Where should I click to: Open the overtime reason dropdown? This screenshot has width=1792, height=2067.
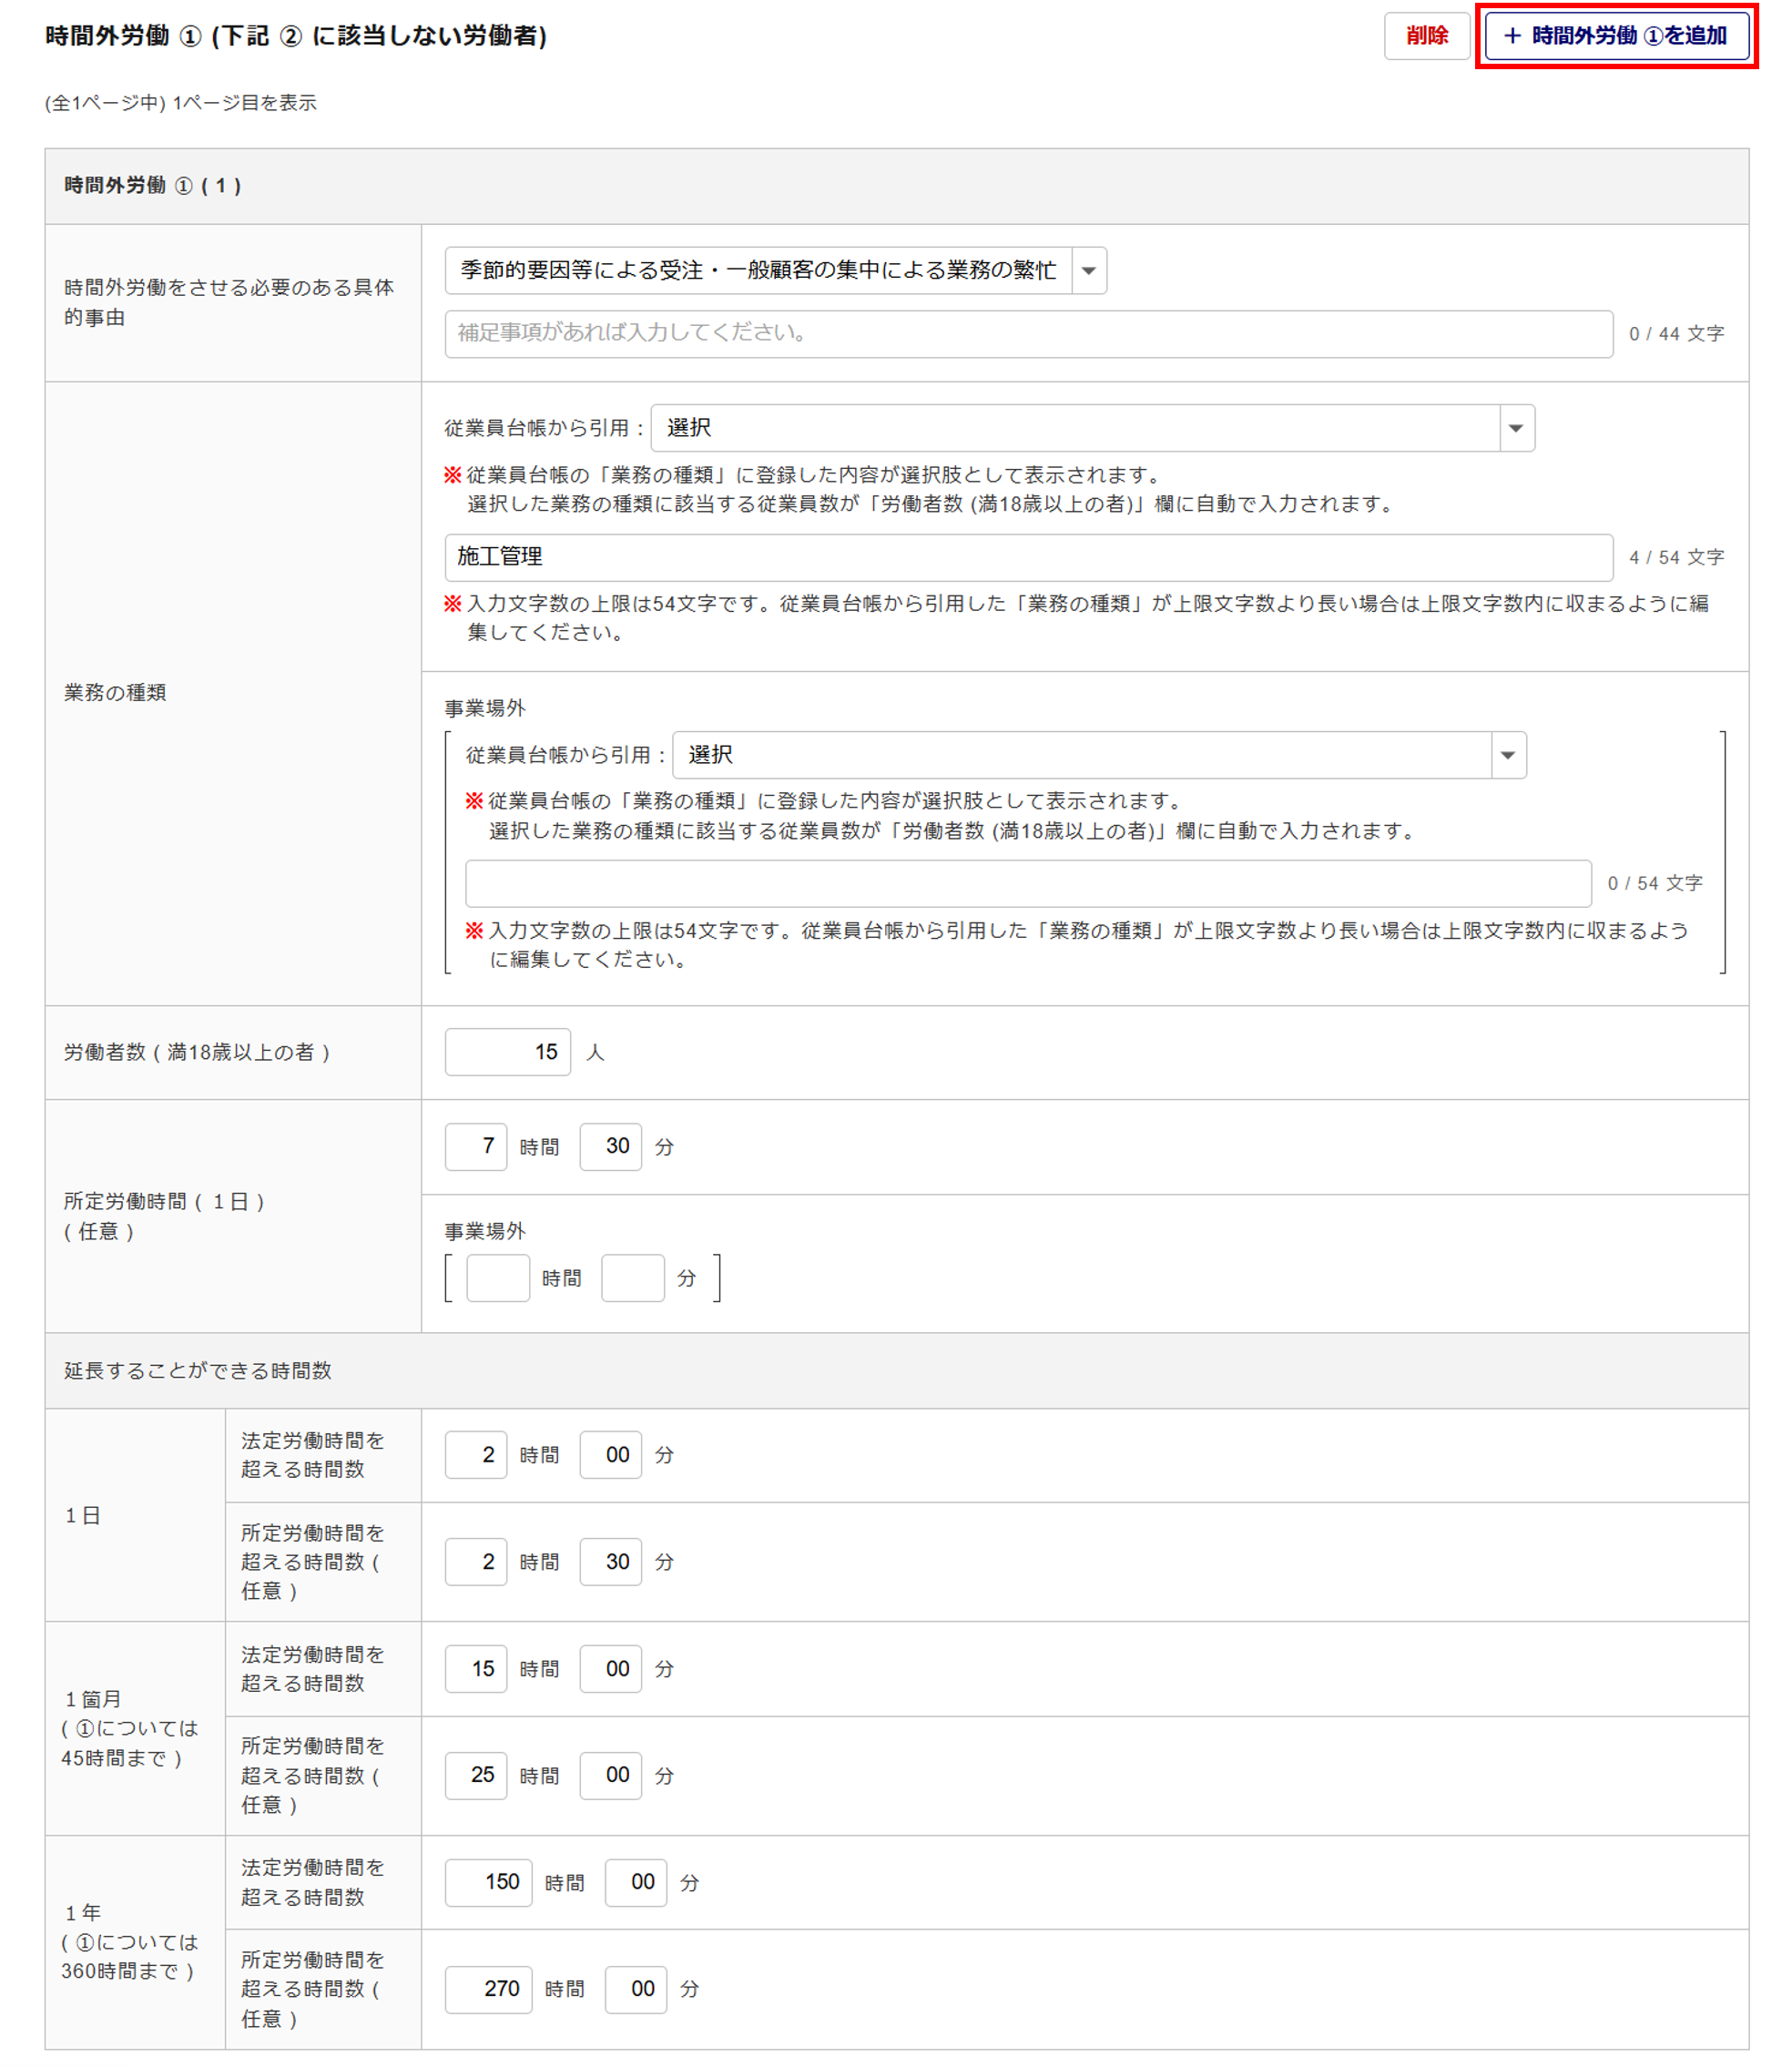(775, 270)
